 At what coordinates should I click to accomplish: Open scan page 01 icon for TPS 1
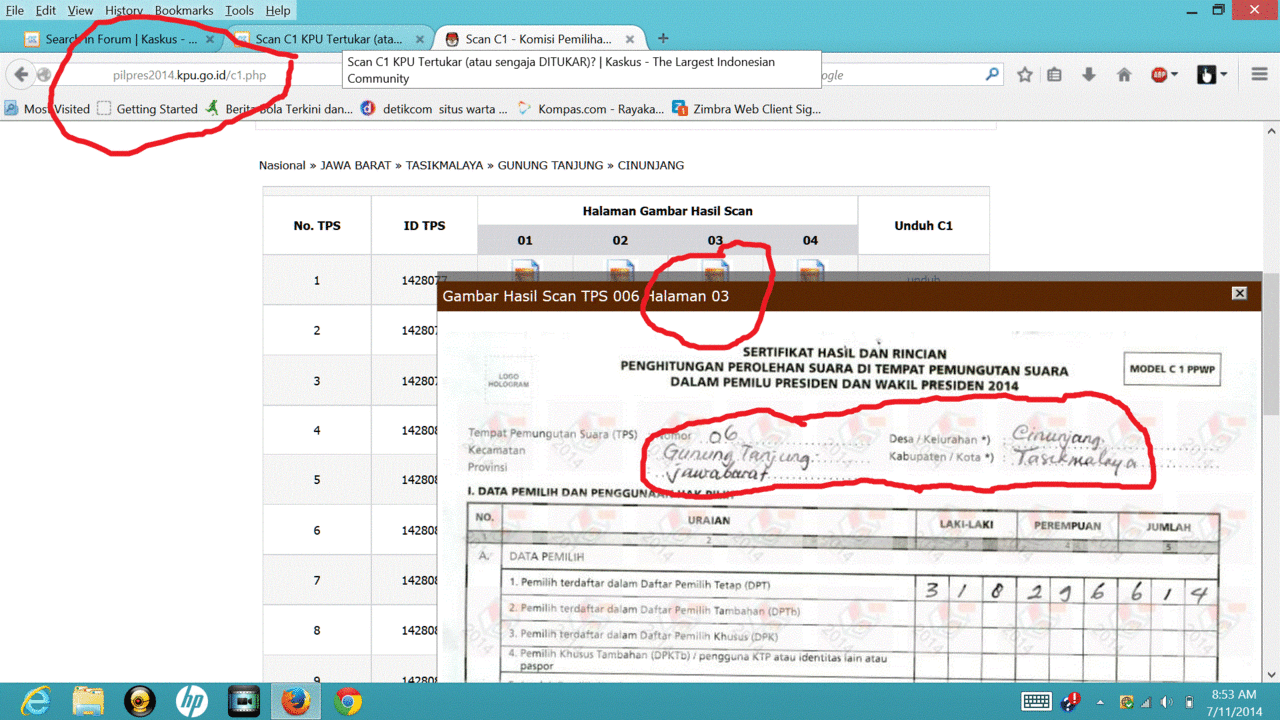[525, 270]
